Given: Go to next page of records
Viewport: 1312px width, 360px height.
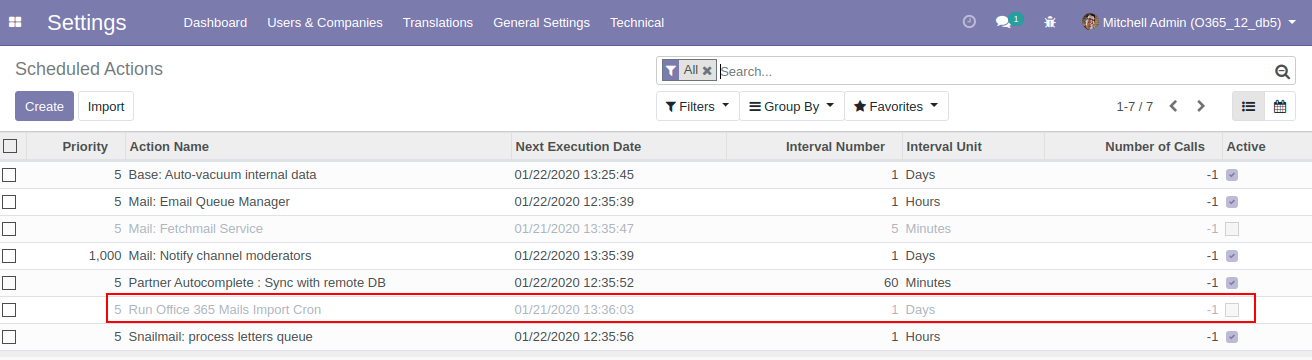Looking at the screenshot, I should point(1201,106).
